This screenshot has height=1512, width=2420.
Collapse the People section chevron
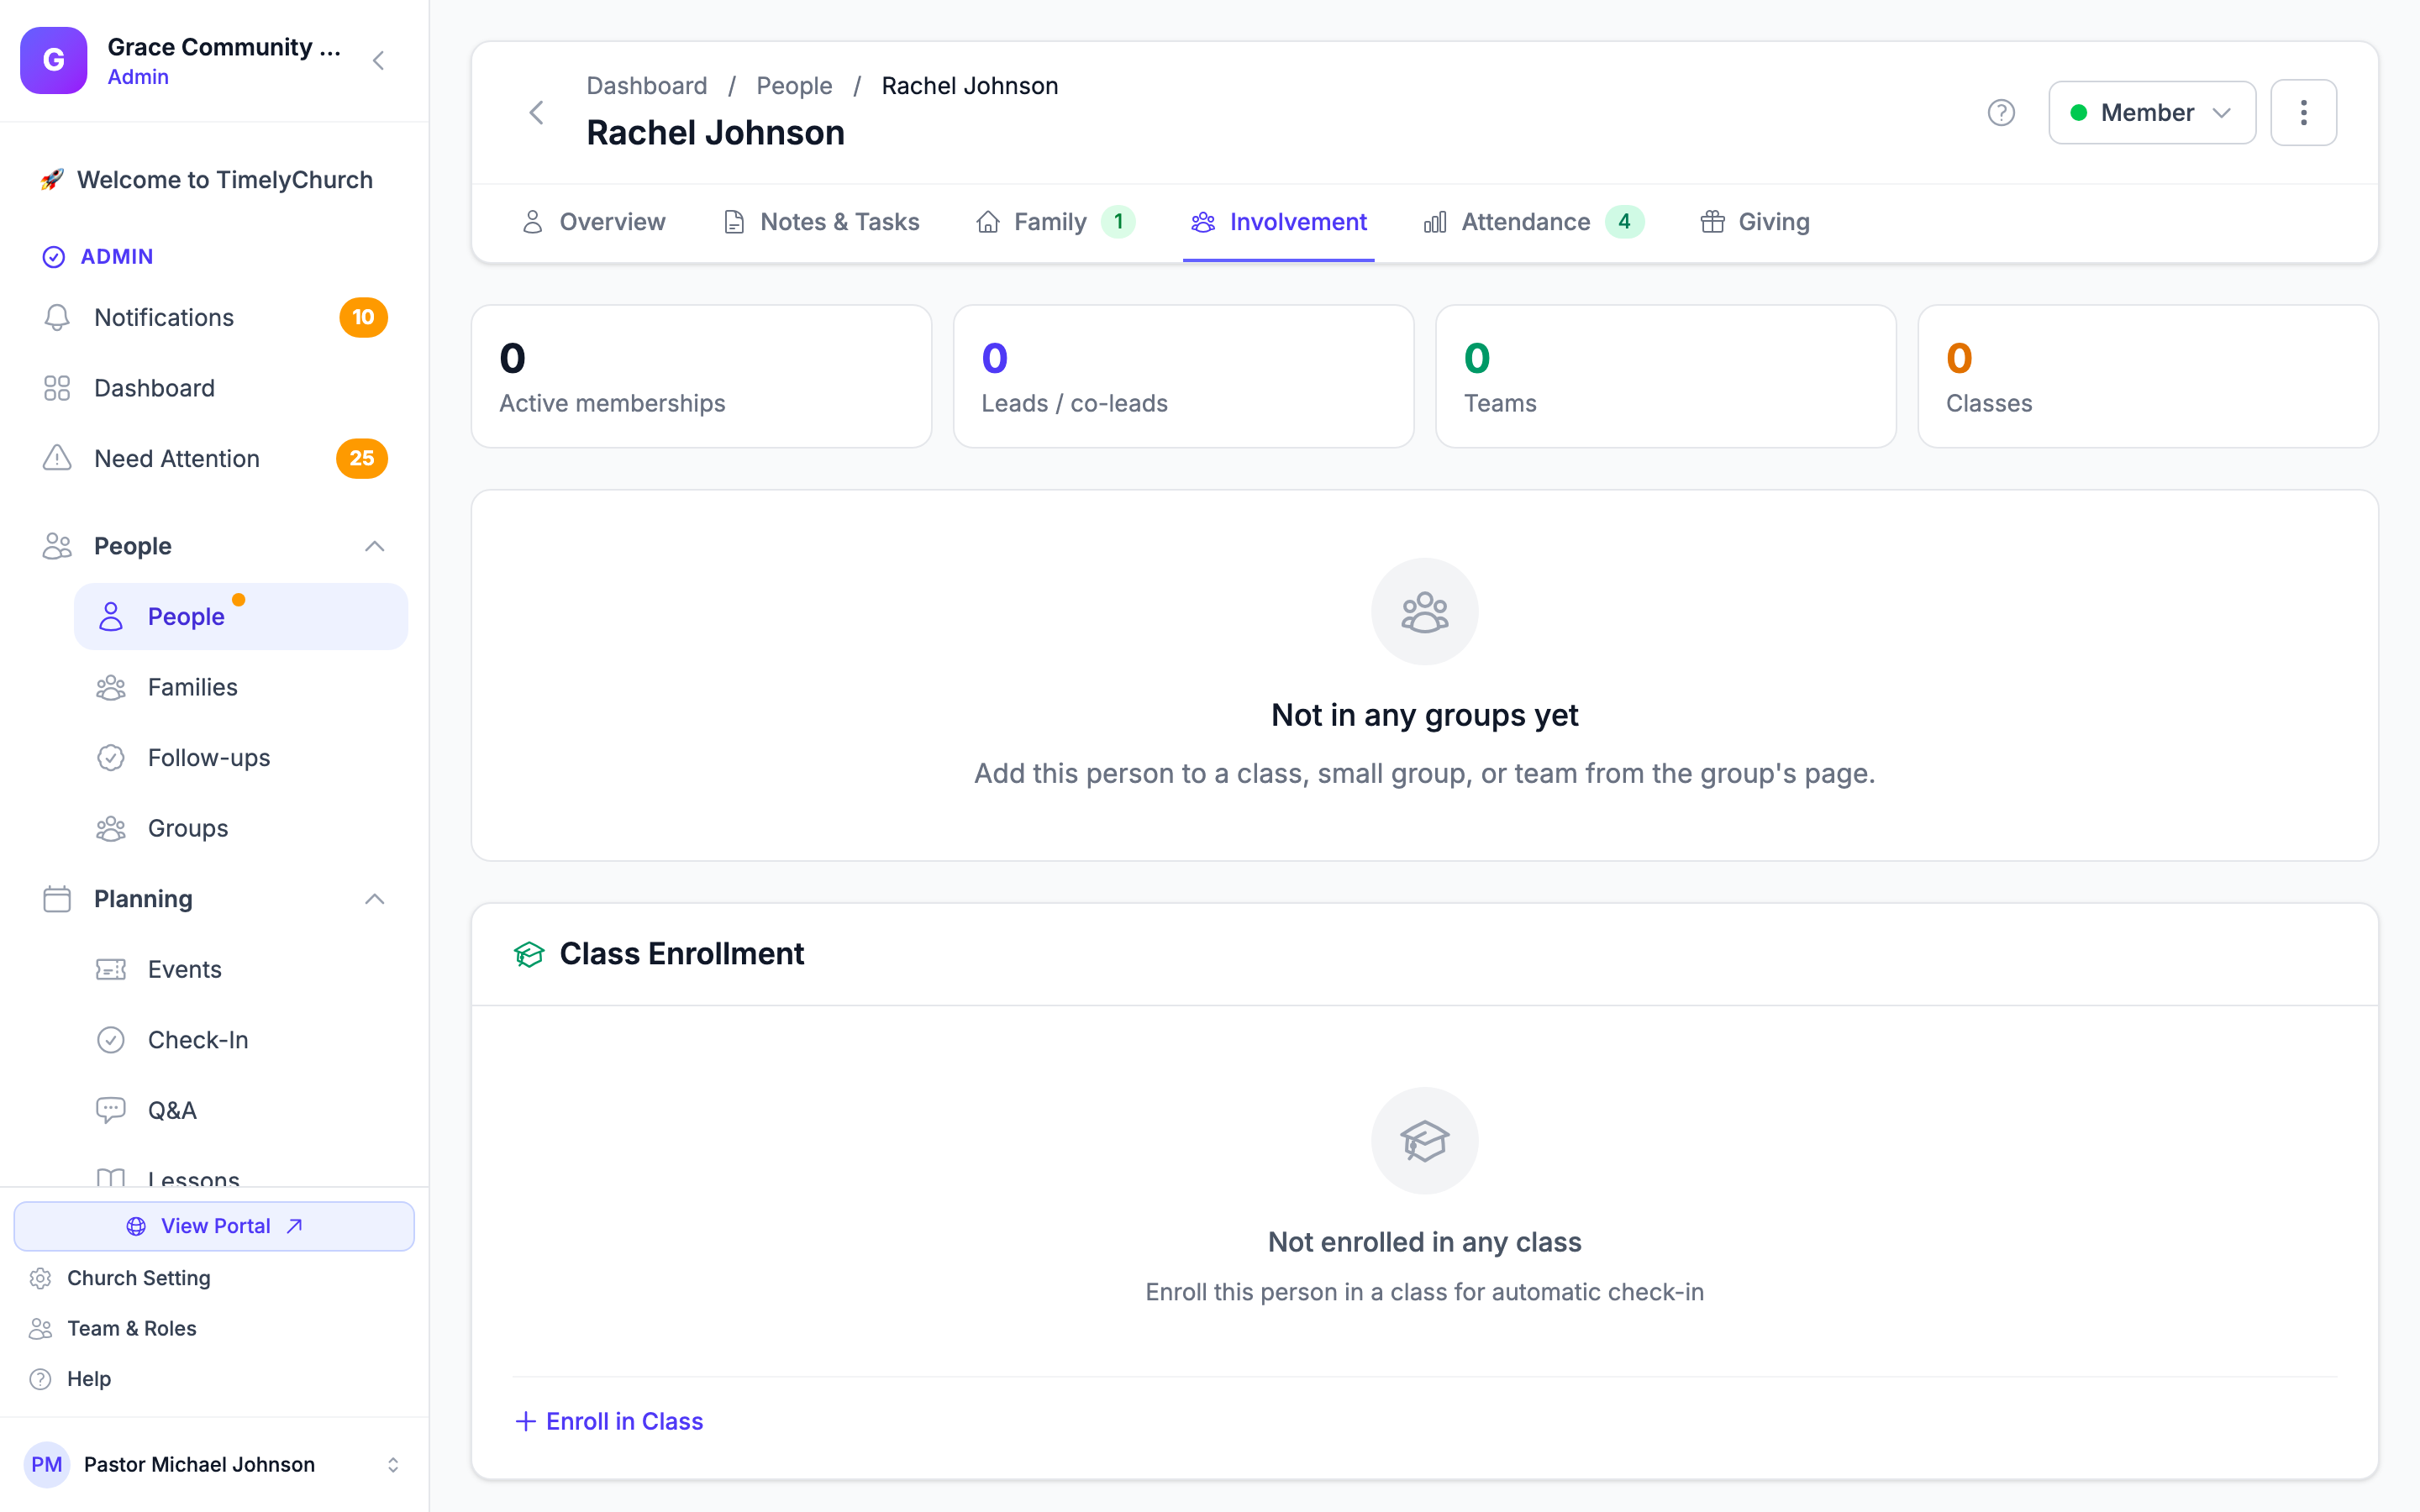tap(374, 546)
